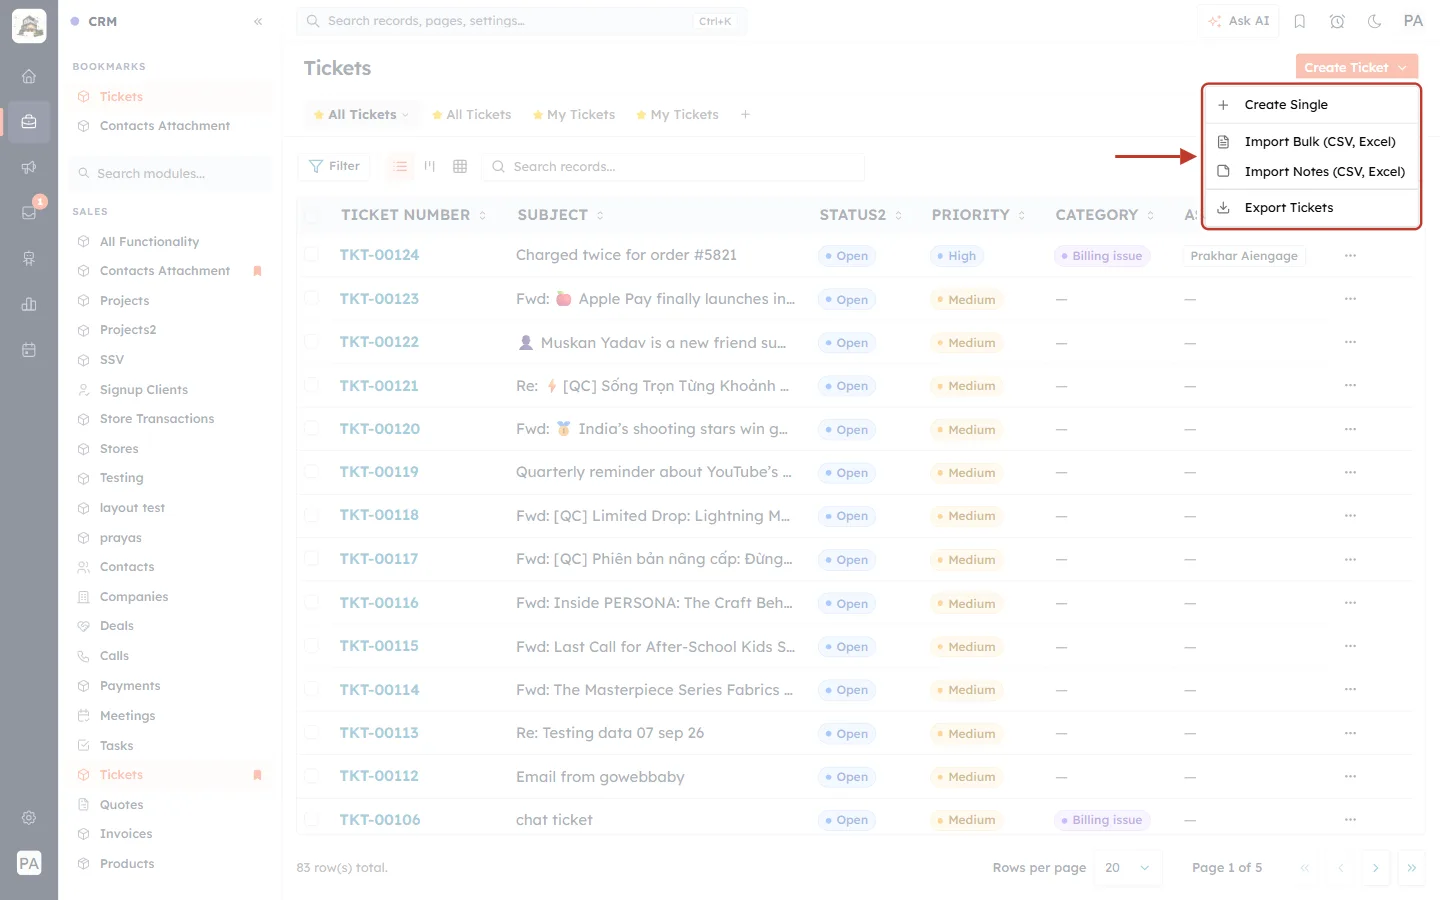1440x900 pixels.
Task: Open the three-dot menu for TKT-00113
Action: (x=1350, y=733)
